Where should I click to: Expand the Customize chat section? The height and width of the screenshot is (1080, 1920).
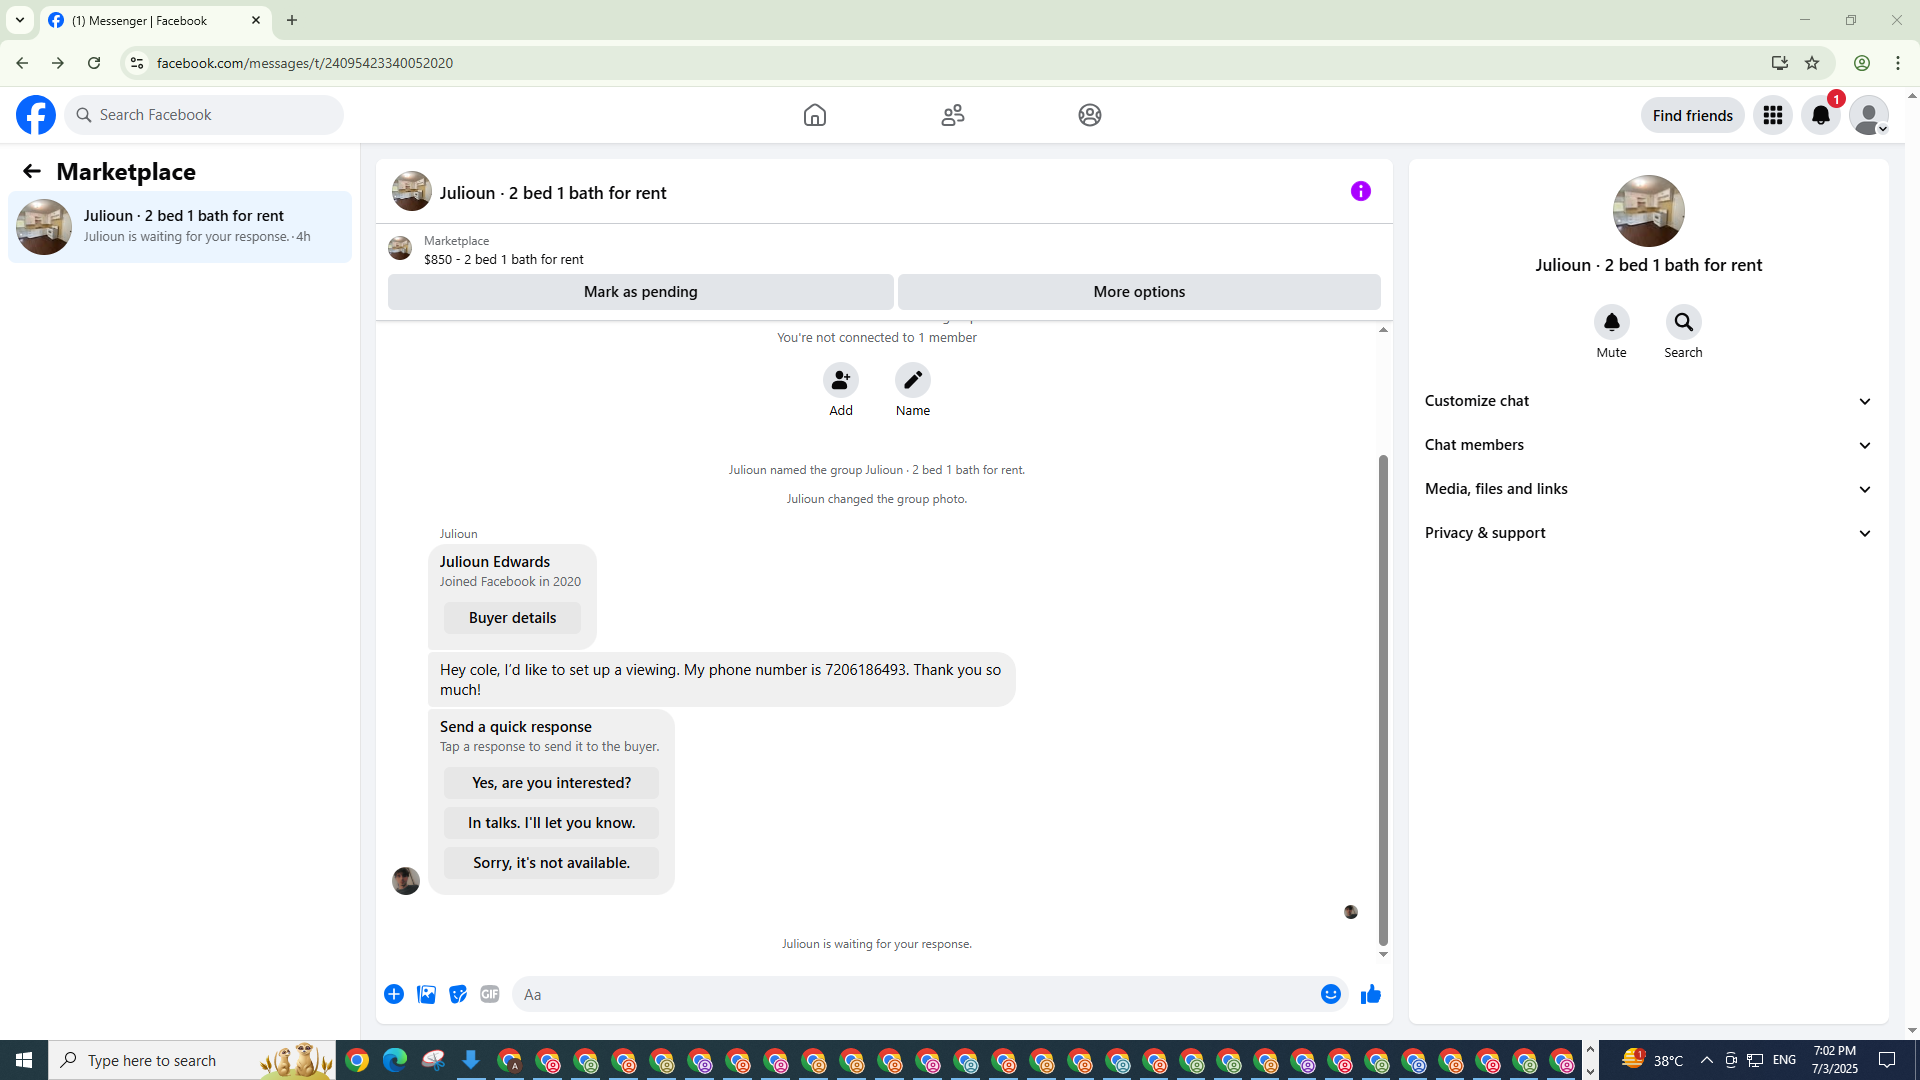coord(1647,401)
